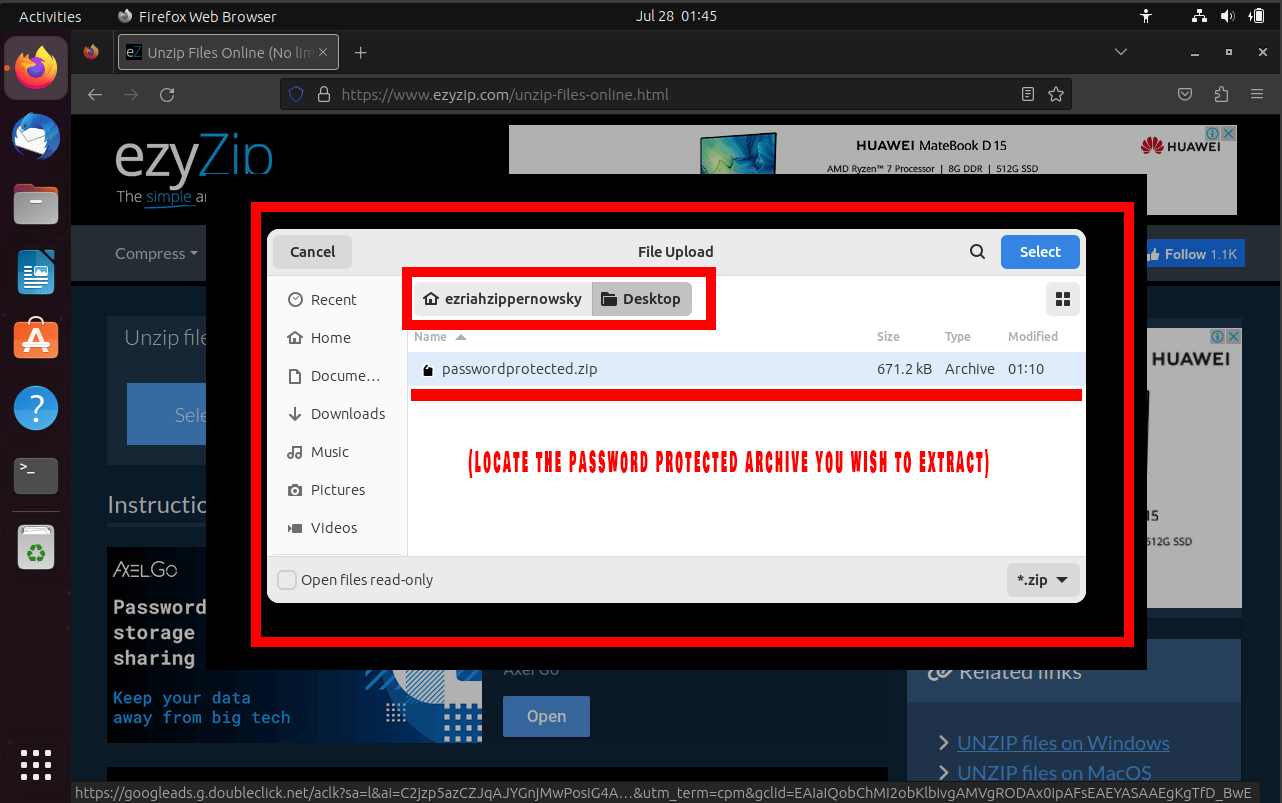The width and height of the screenshot is (1282, 803).
Task: Save the page to Pocket
Action: 1185,93
